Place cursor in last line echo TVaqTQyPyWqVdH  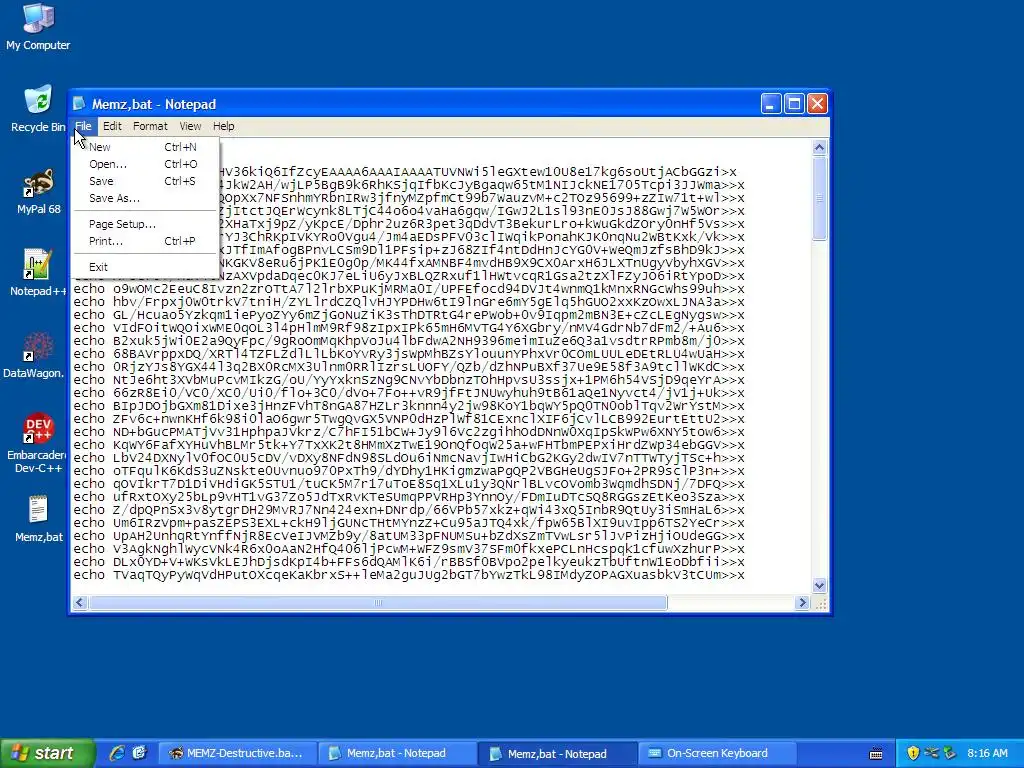[408, 575]
